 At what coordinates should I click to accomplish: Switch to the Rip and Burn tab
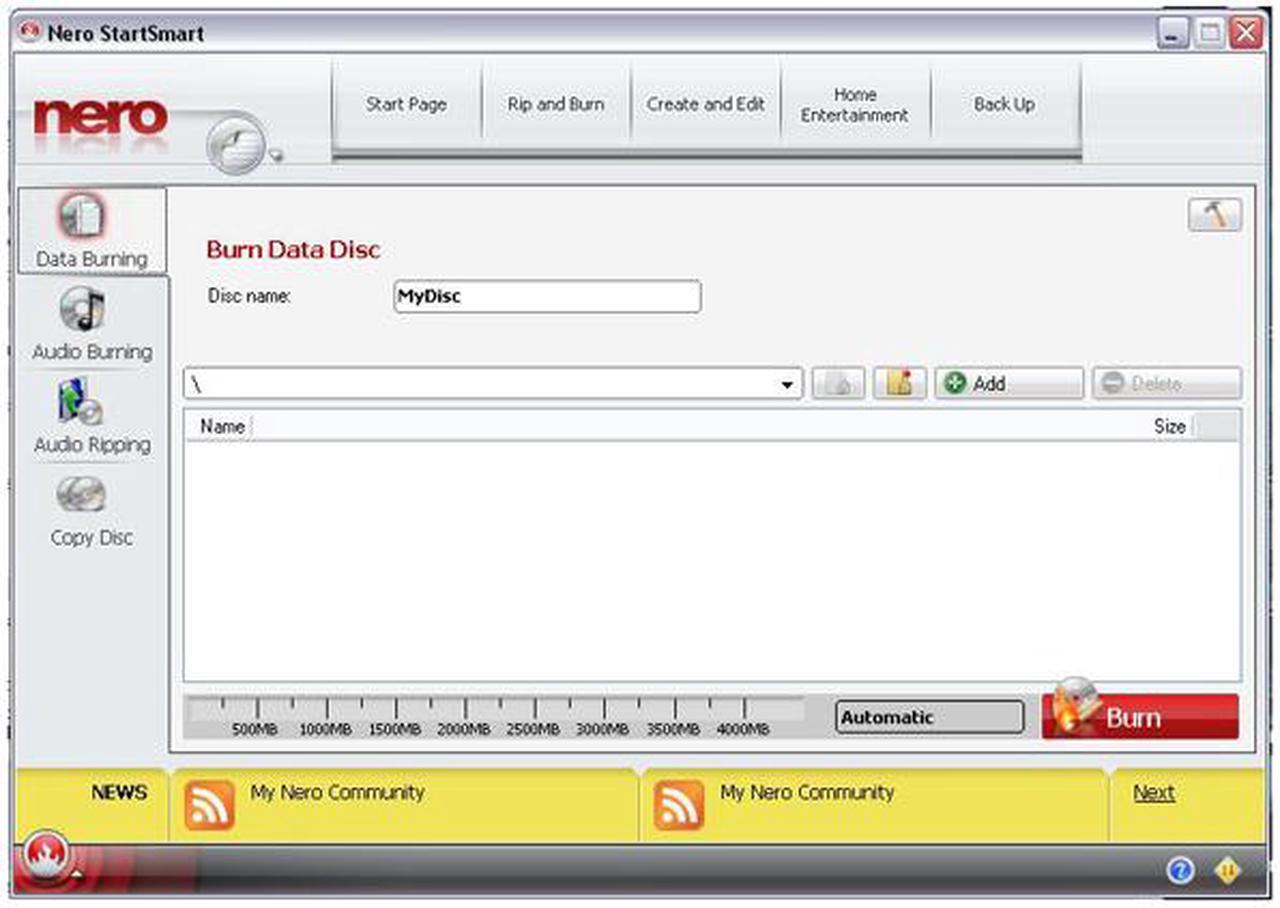click(x=556, y=105)
